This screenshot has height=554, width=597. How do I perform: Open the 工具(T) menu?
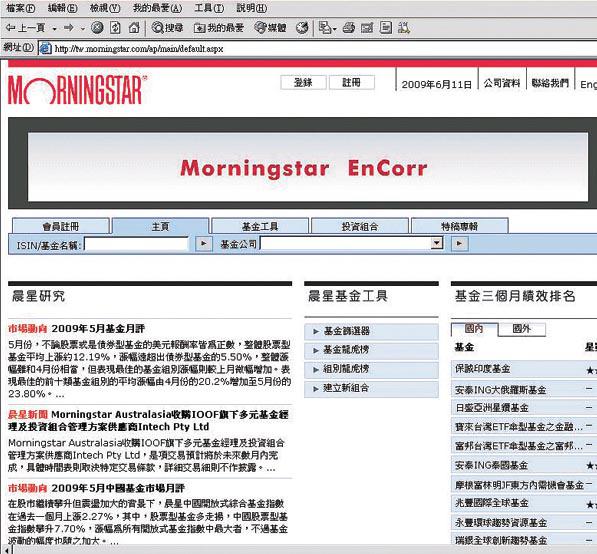tap(209, 8)
